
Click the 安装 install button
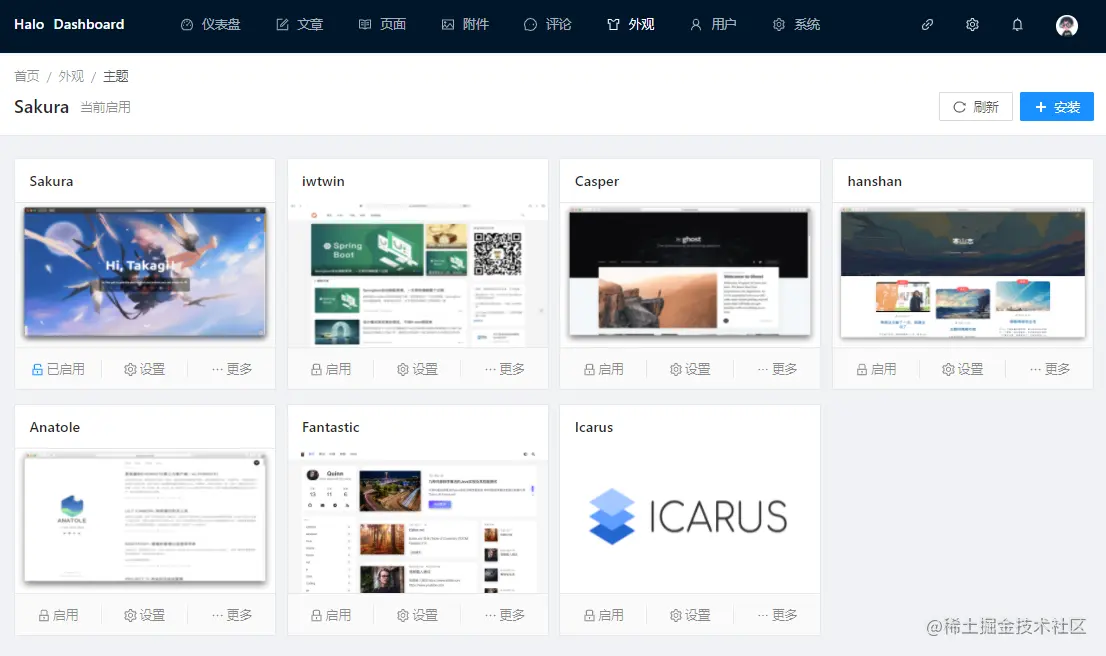tap(1057, 107)
